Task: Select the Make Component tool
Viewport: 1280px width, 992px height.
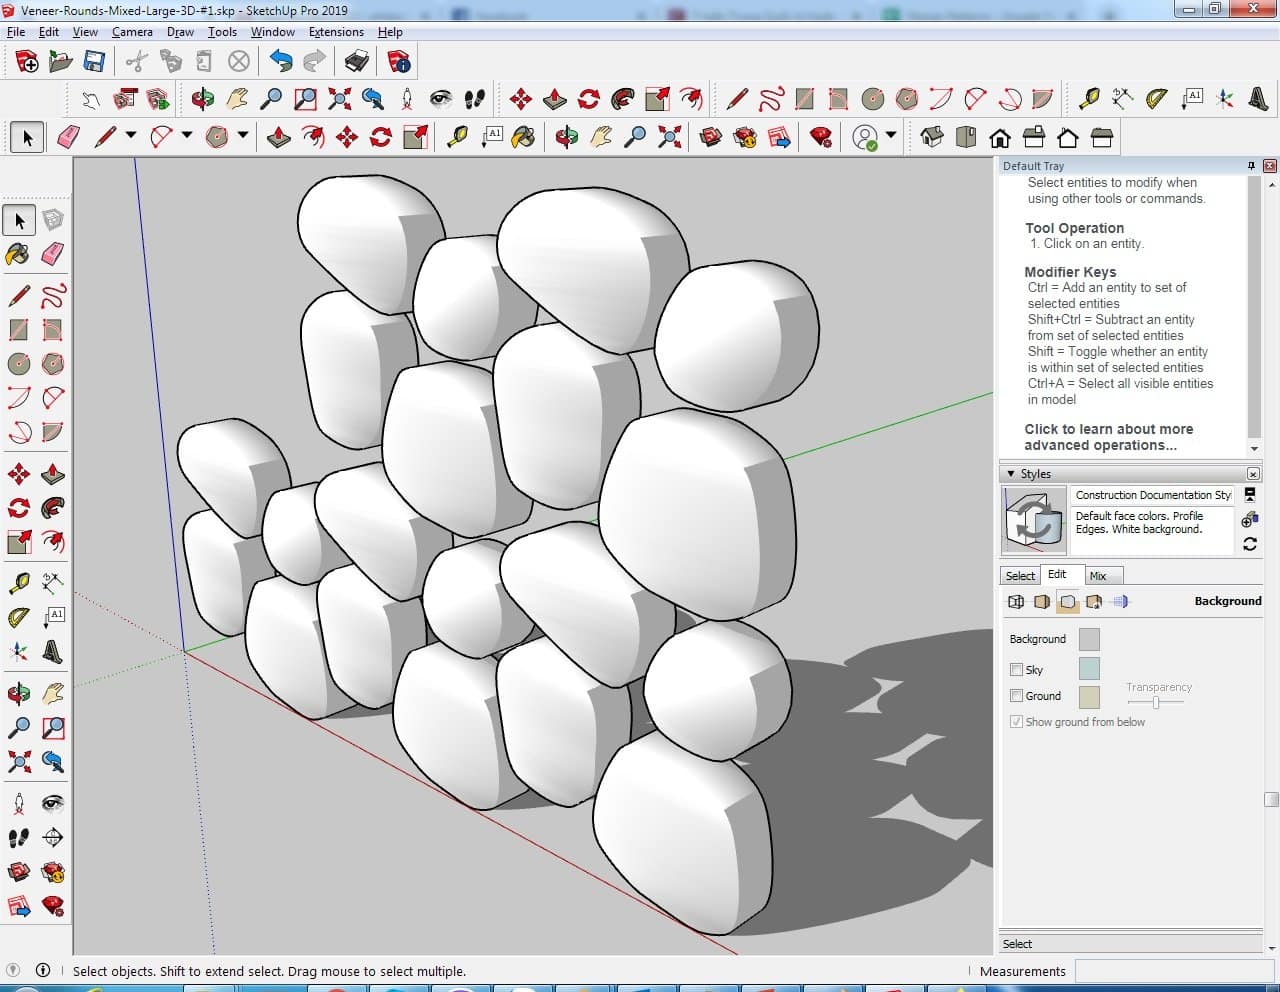Action: 53,220
